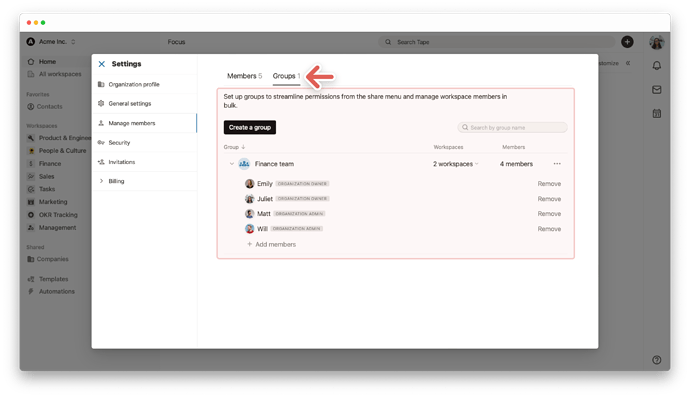Viewport: 690px width, 396px height.
Task: Select the Groups tab
Action: (x=286, y=76)
